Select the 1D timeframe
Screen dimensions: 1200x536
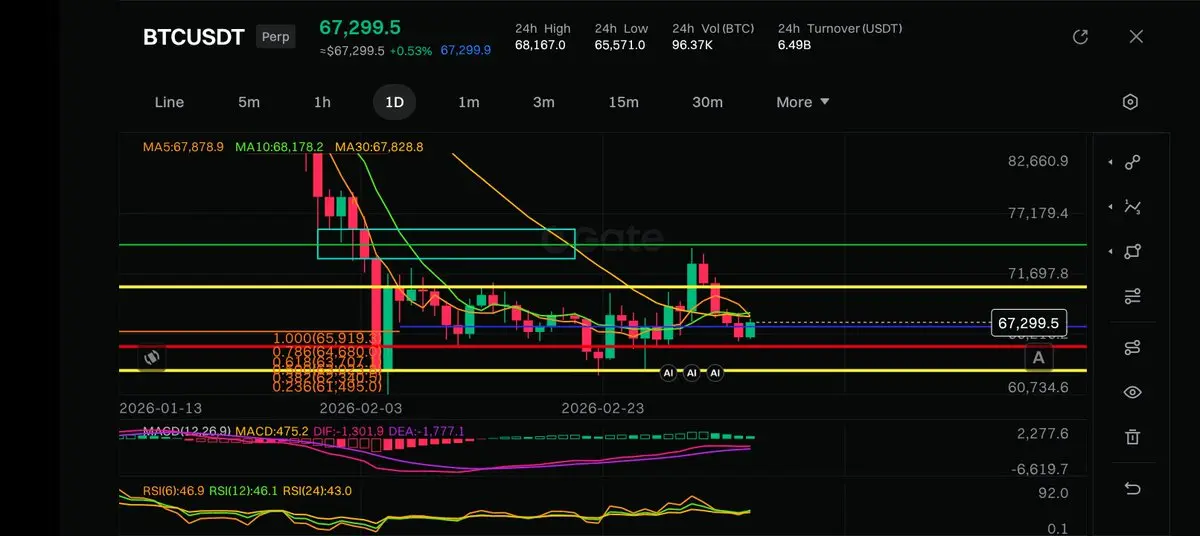pos(395,102)
